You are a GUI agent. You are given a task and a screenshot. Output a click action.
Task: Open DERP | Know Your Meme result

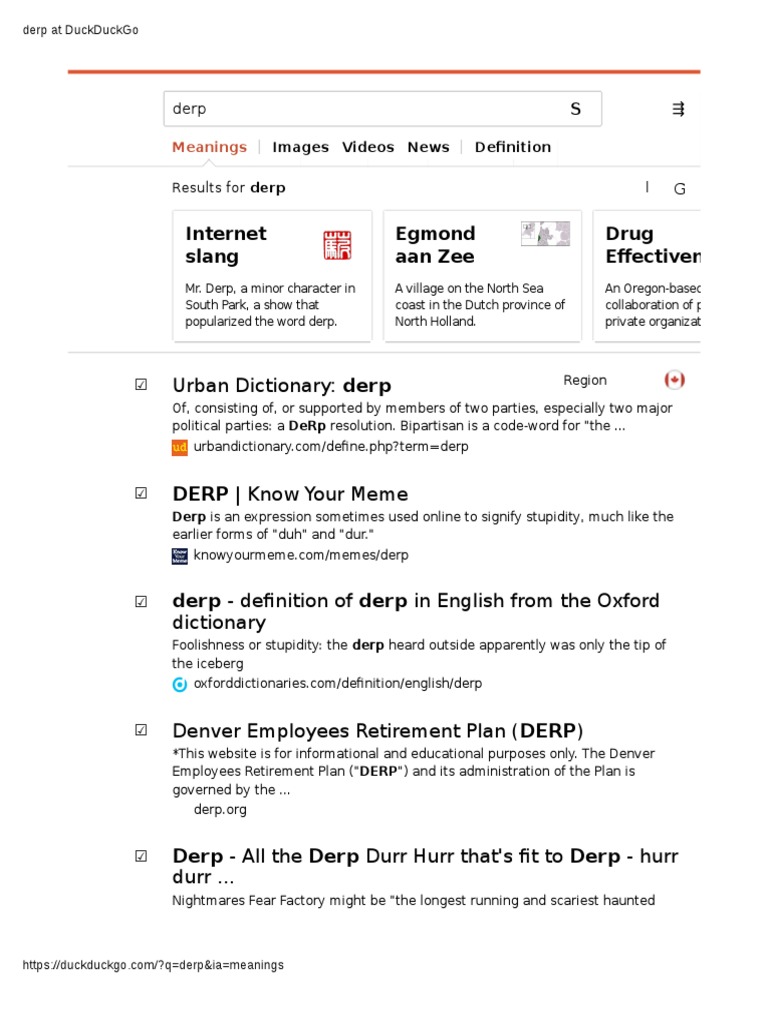pyautogui.click(x=290, y=494)
